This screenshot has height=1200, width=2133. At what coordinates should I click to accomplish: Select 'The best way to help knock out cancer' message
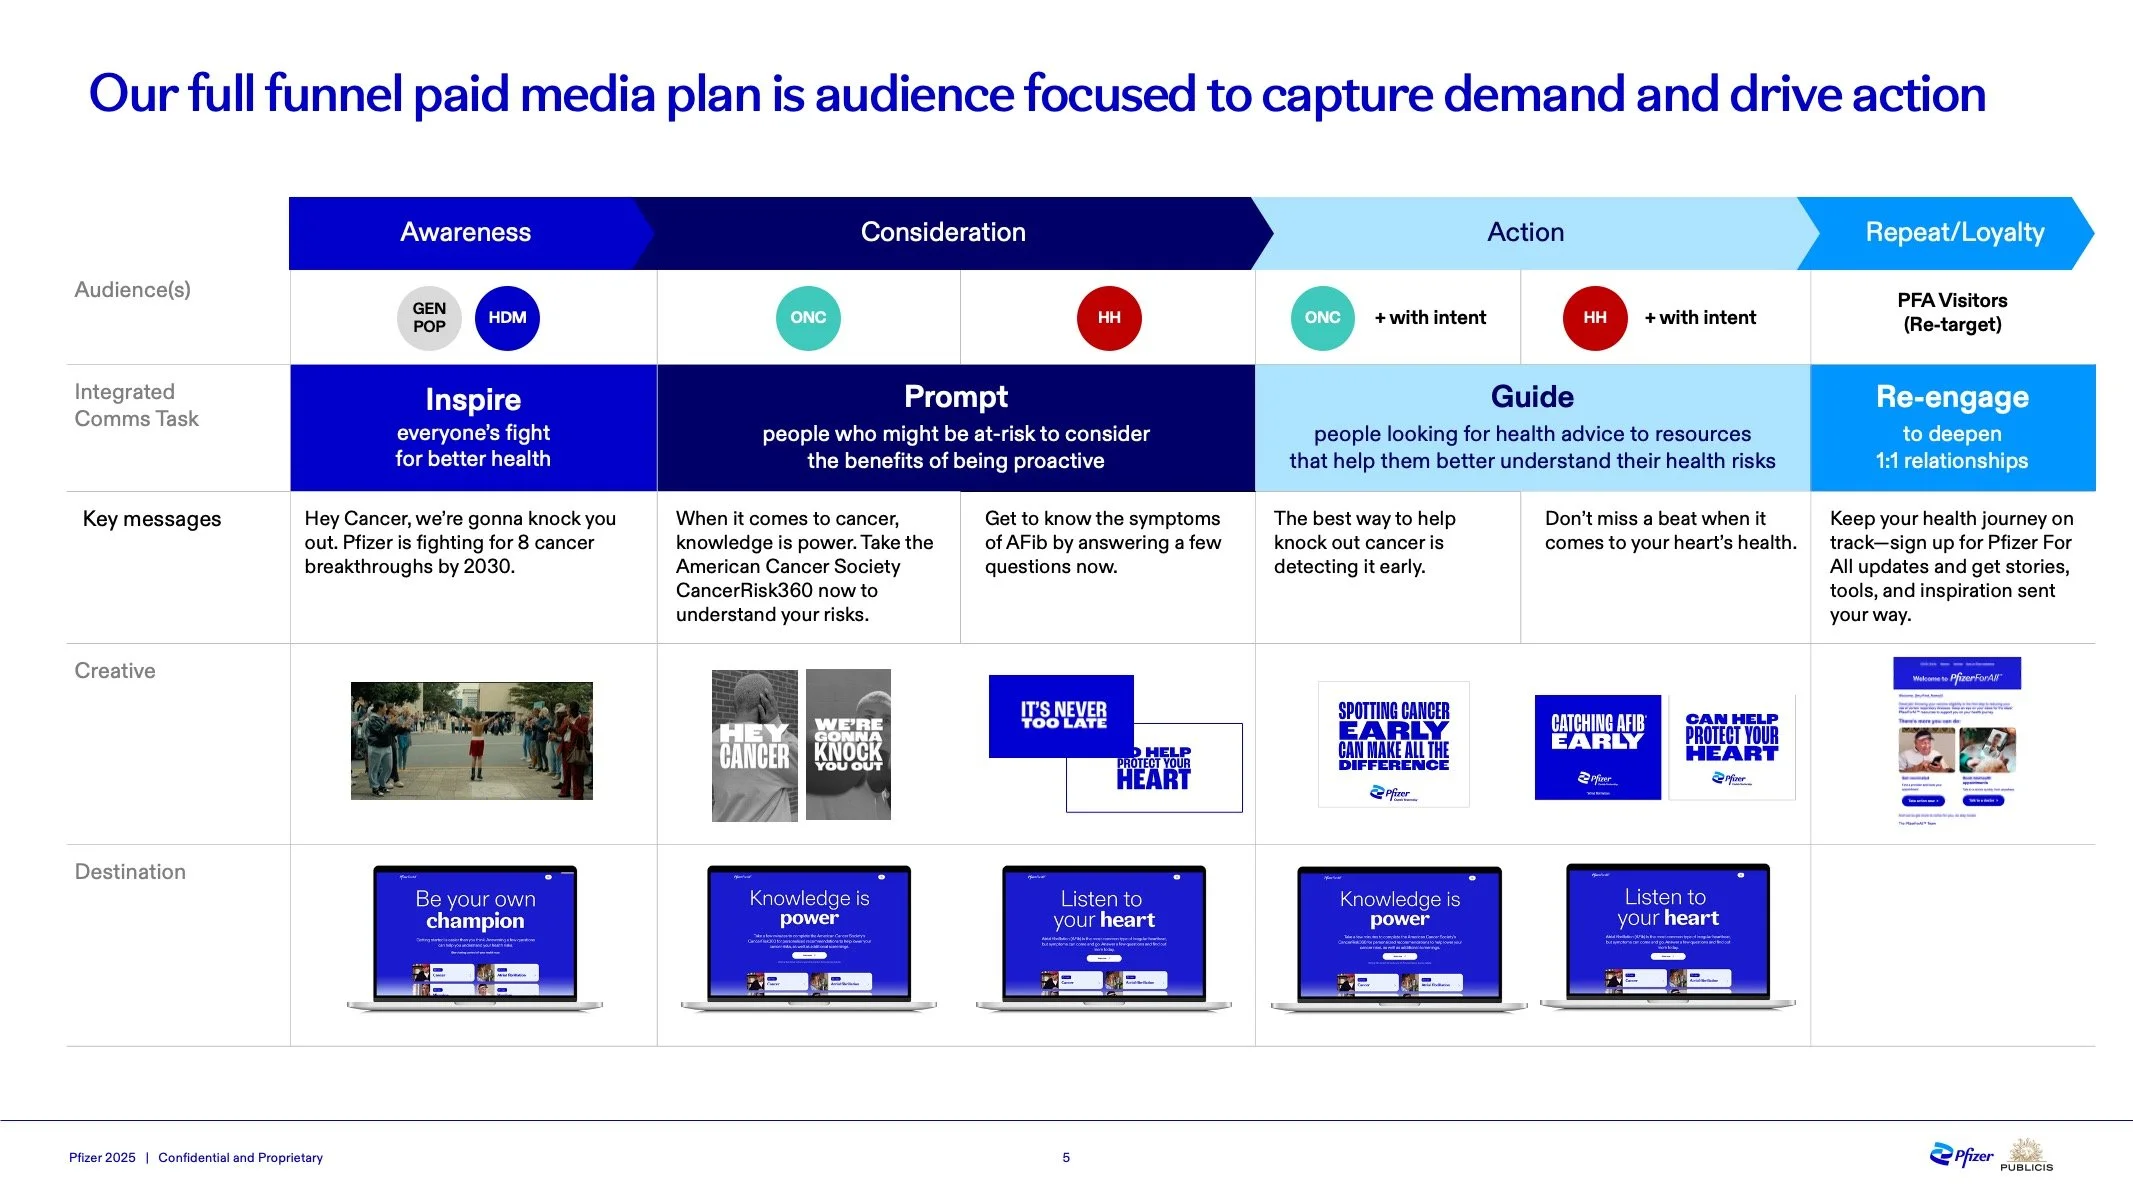pyautogui.click(x=1365, y=542)
